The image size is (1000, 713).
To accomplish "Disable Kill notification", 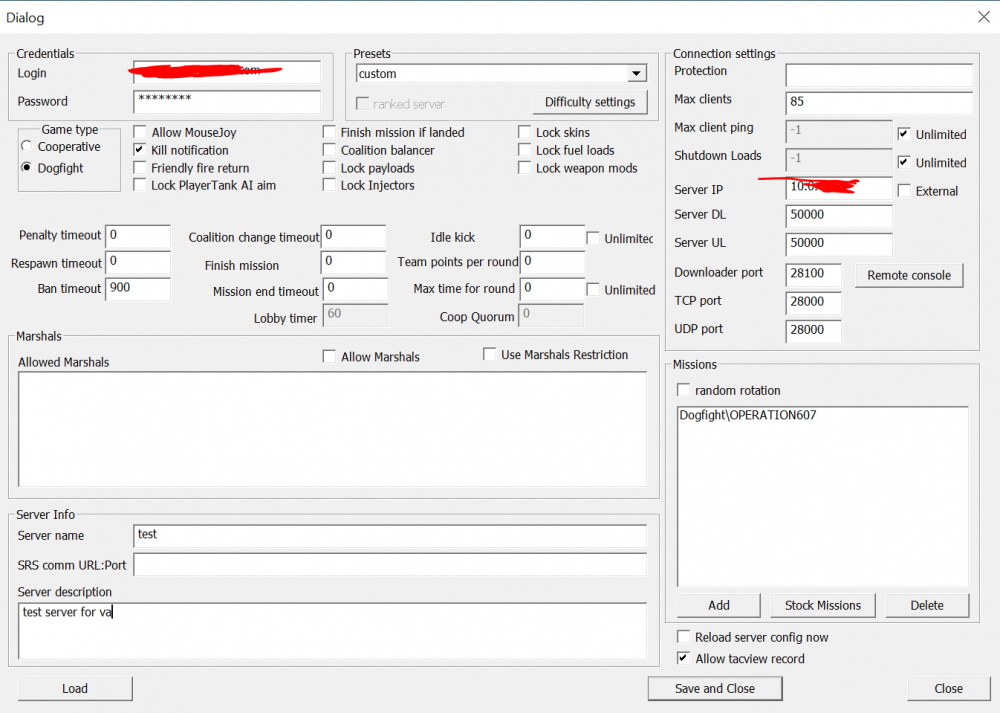I will (139, 149).
